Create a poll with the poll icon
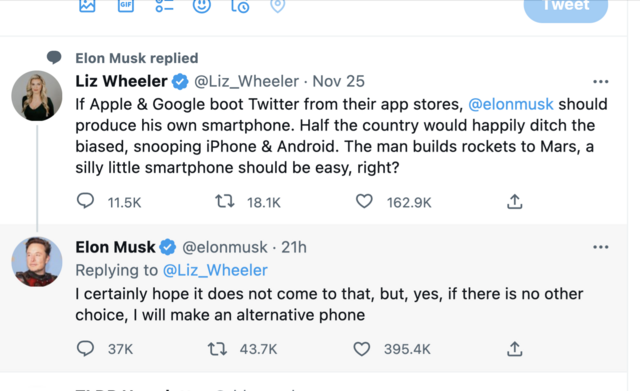640x391 pixels. point(164,5)
